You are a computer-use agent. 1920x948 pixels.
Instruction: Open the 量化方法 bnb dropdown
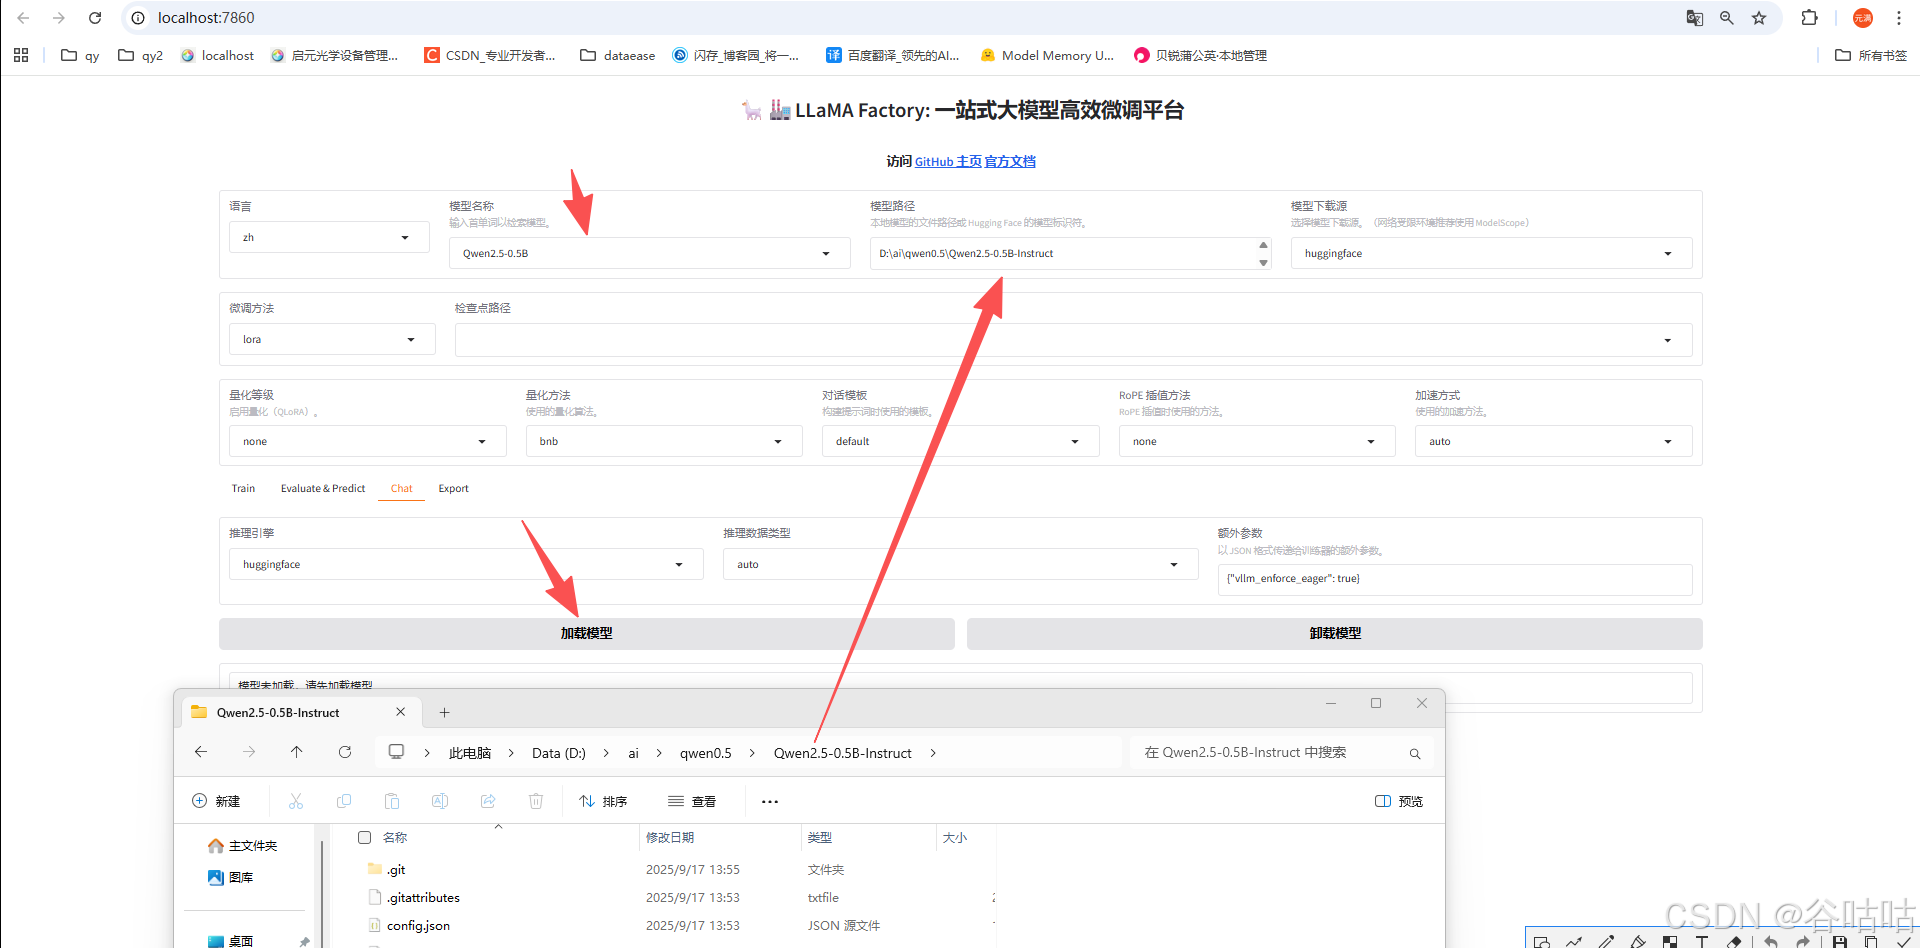coord(664,441)
